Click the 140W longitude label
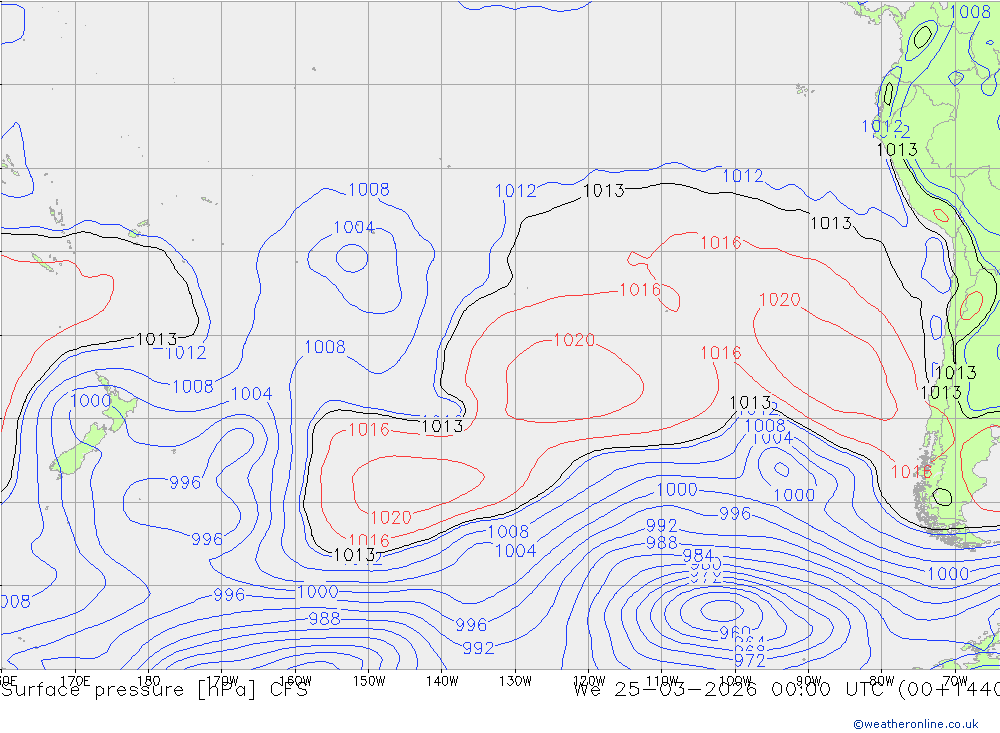The image size is (1000, 733). [442, 681]
